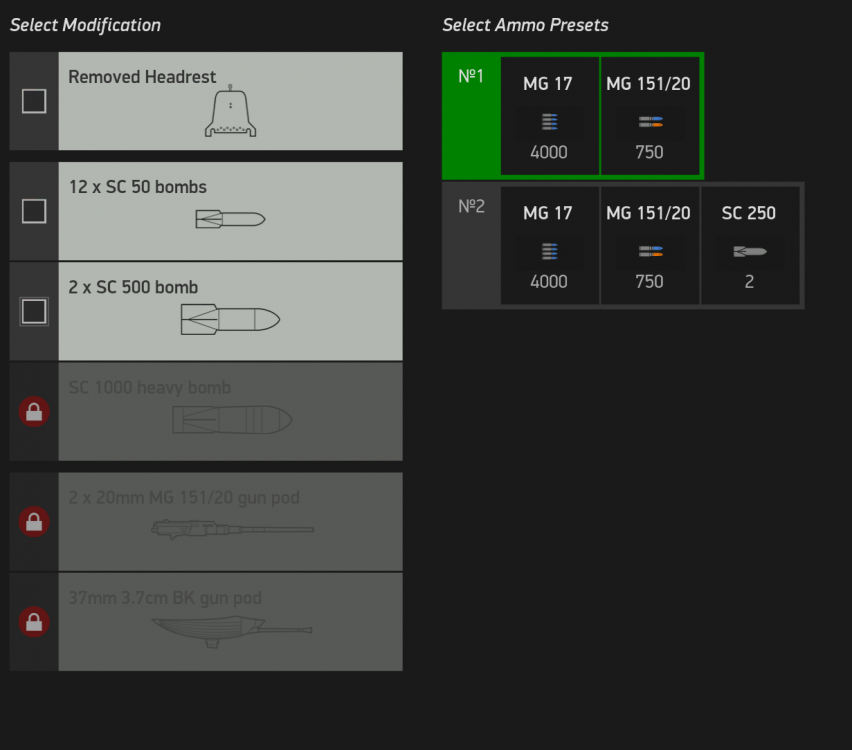Click the 37mm 3.7cm BK gun pod label
Screen dimensions: 852x750
(x=165, y=598)
